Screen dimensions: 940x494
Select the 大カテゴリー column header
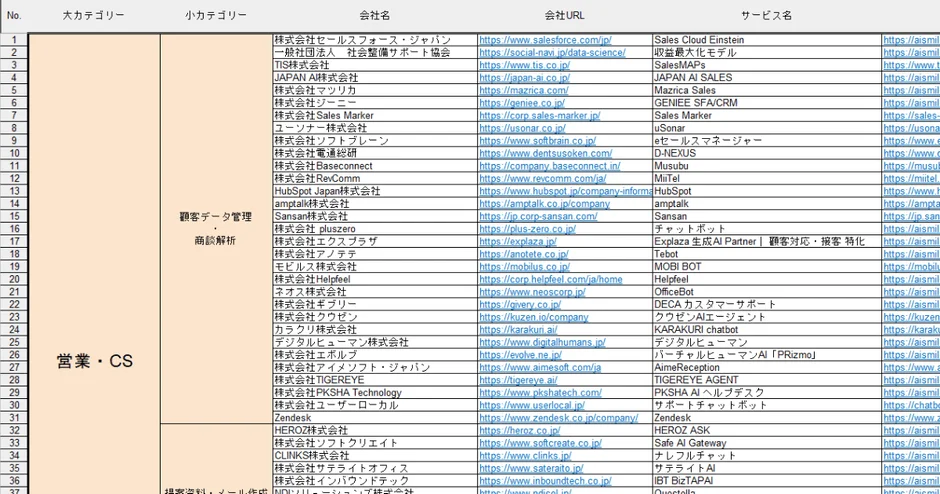94,16
